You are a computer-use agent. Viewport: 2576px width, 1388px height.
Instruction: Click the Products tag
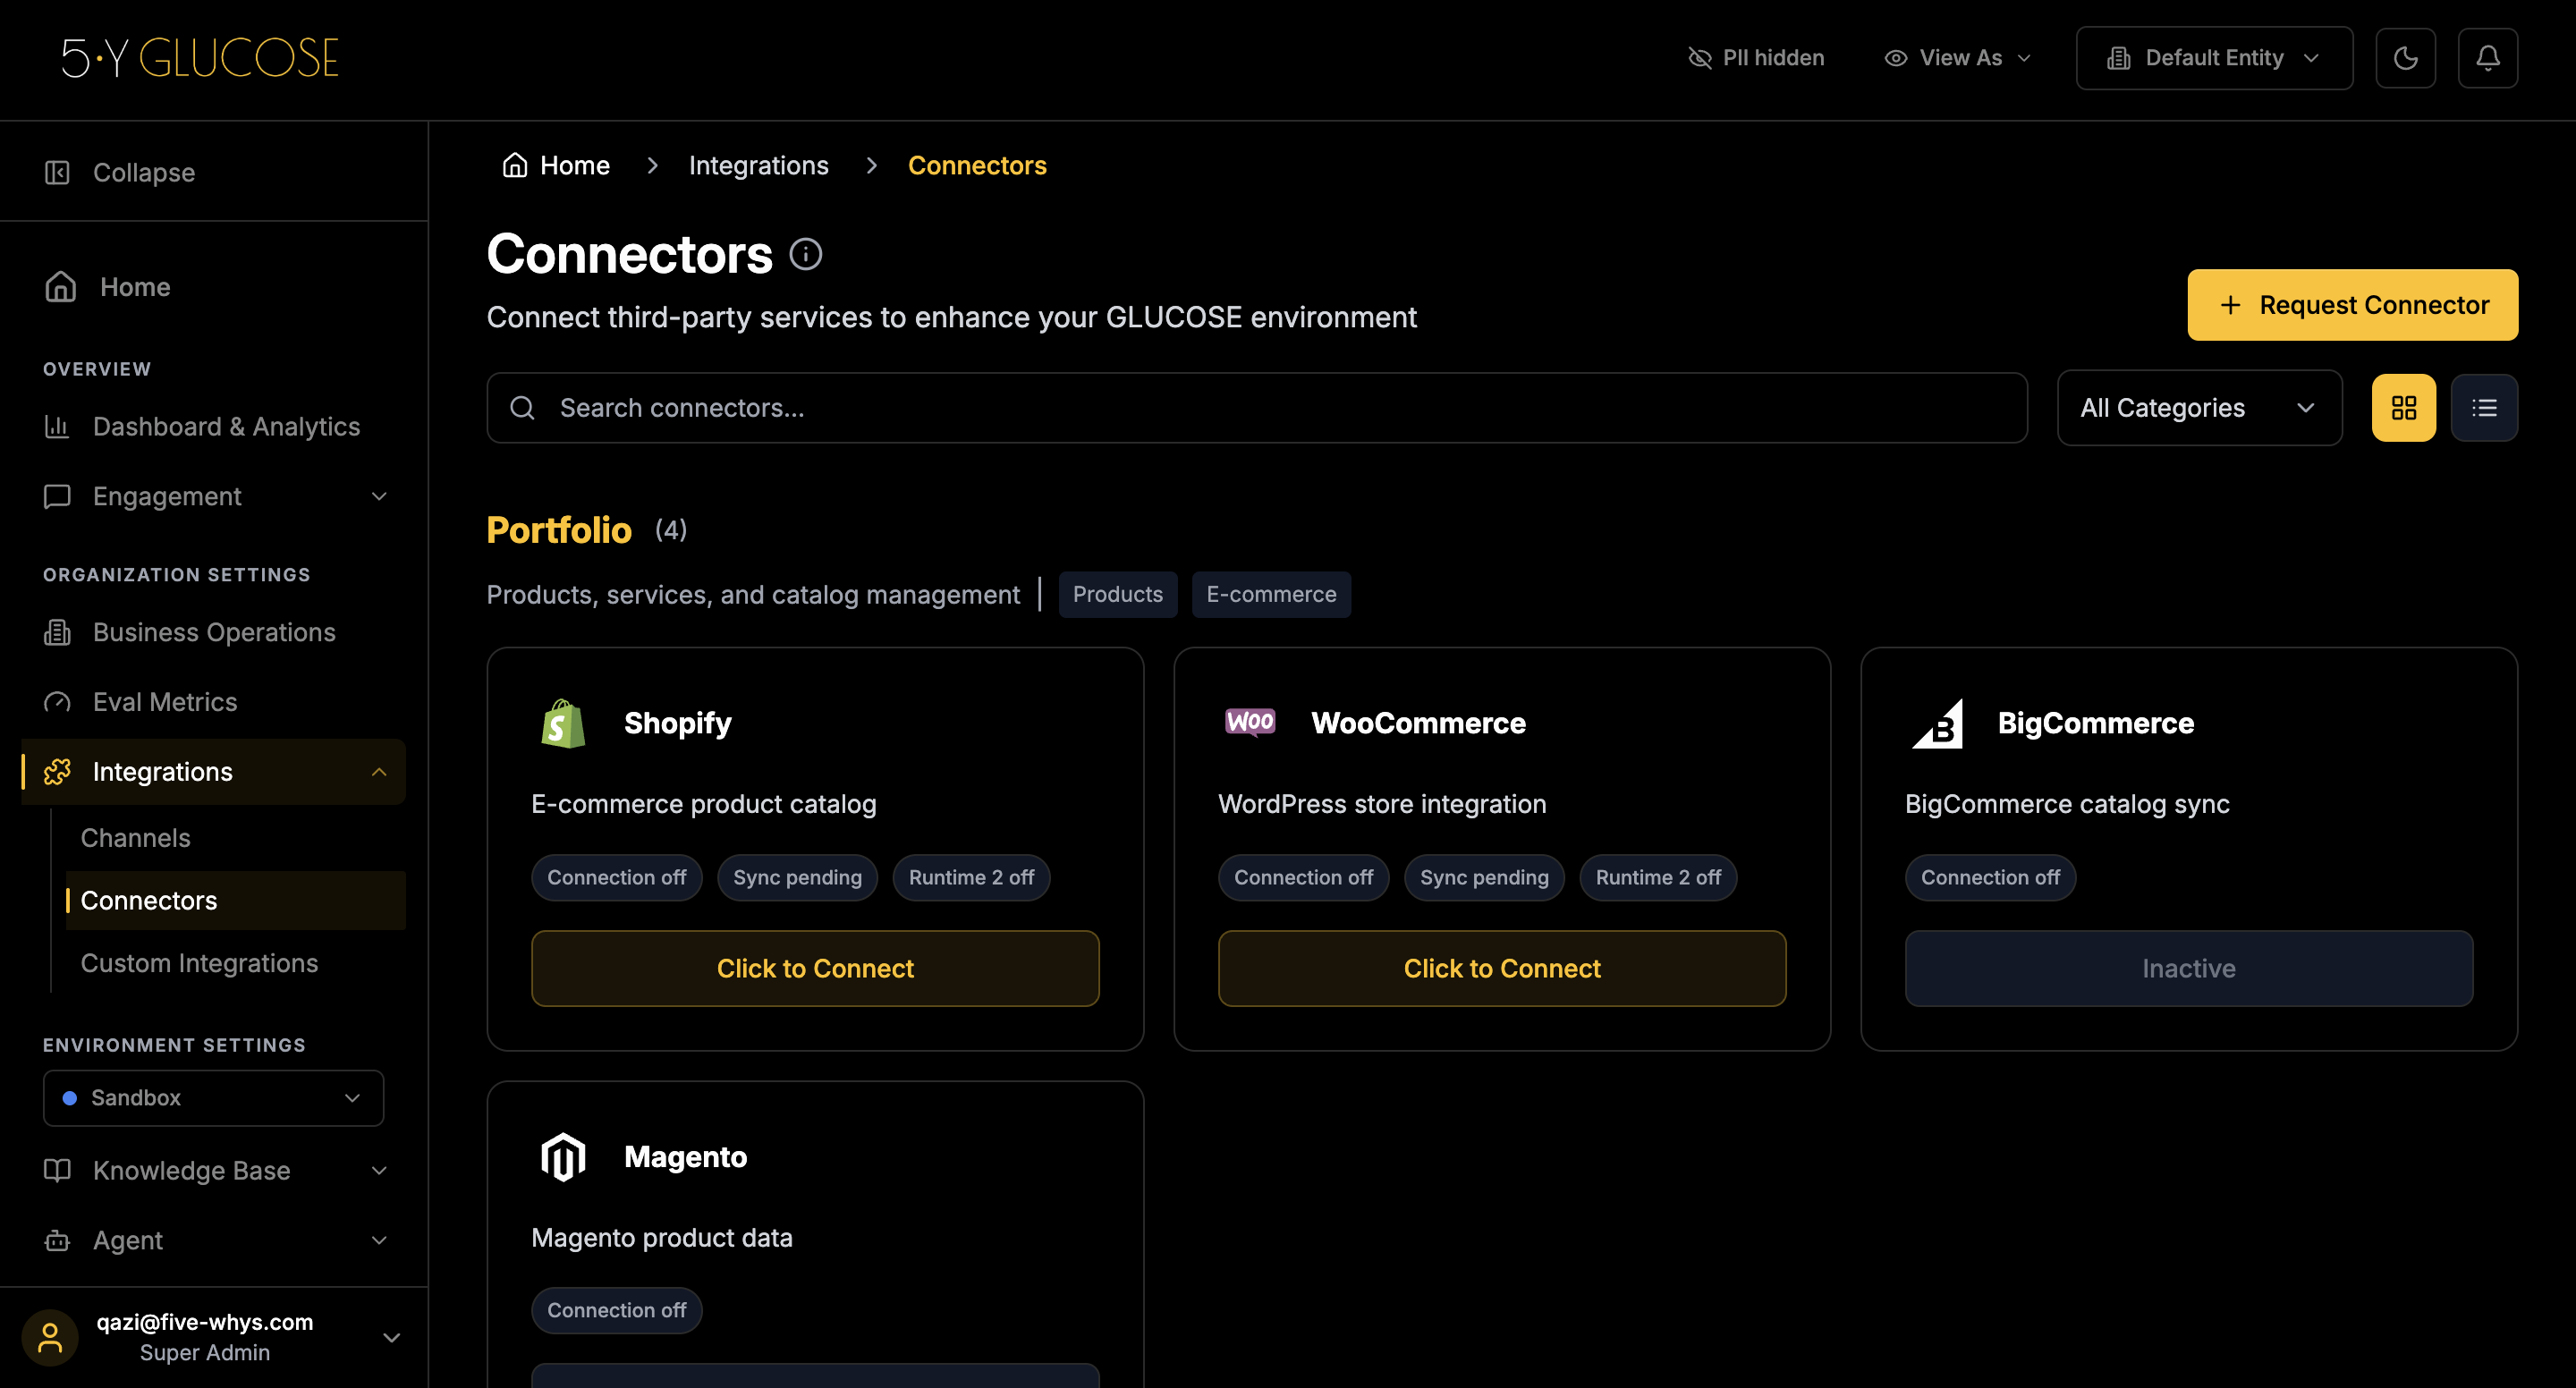(1117, 594)
